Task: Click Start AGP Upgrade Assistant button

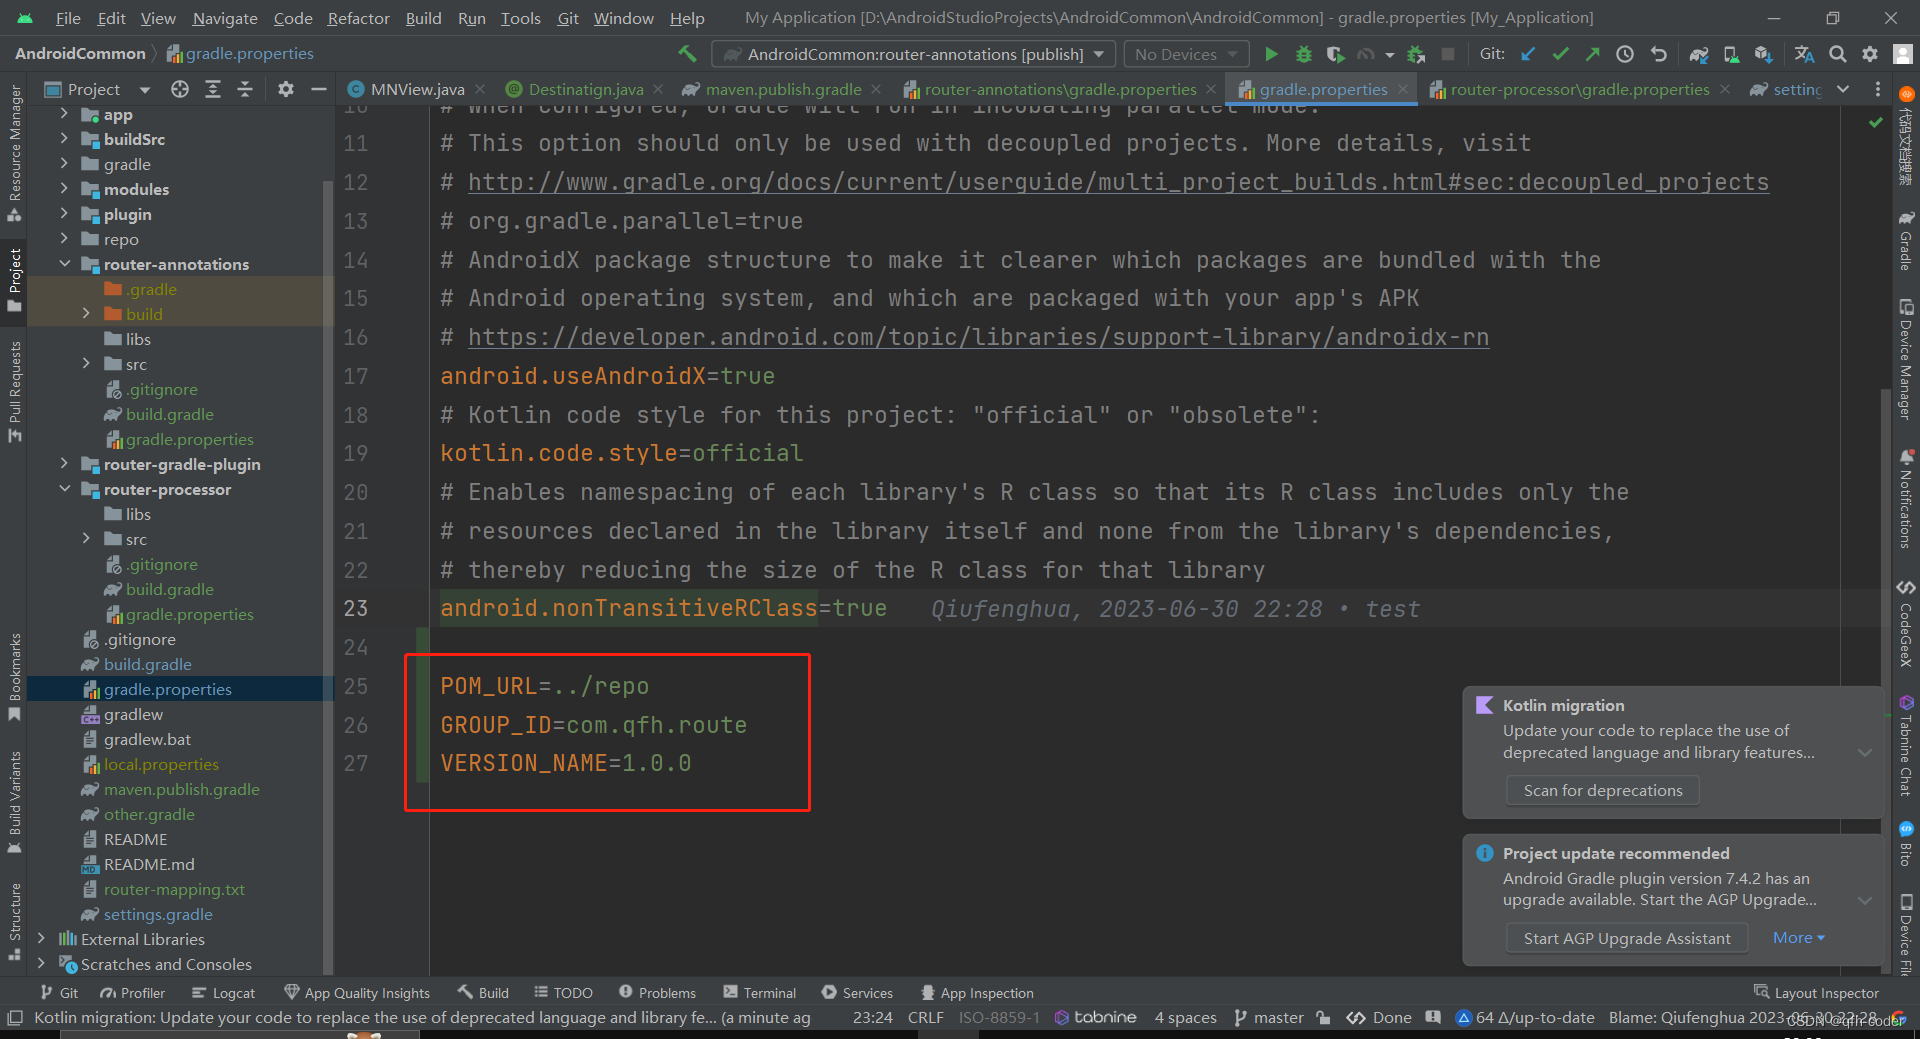Action: [x=1627, y=938]
